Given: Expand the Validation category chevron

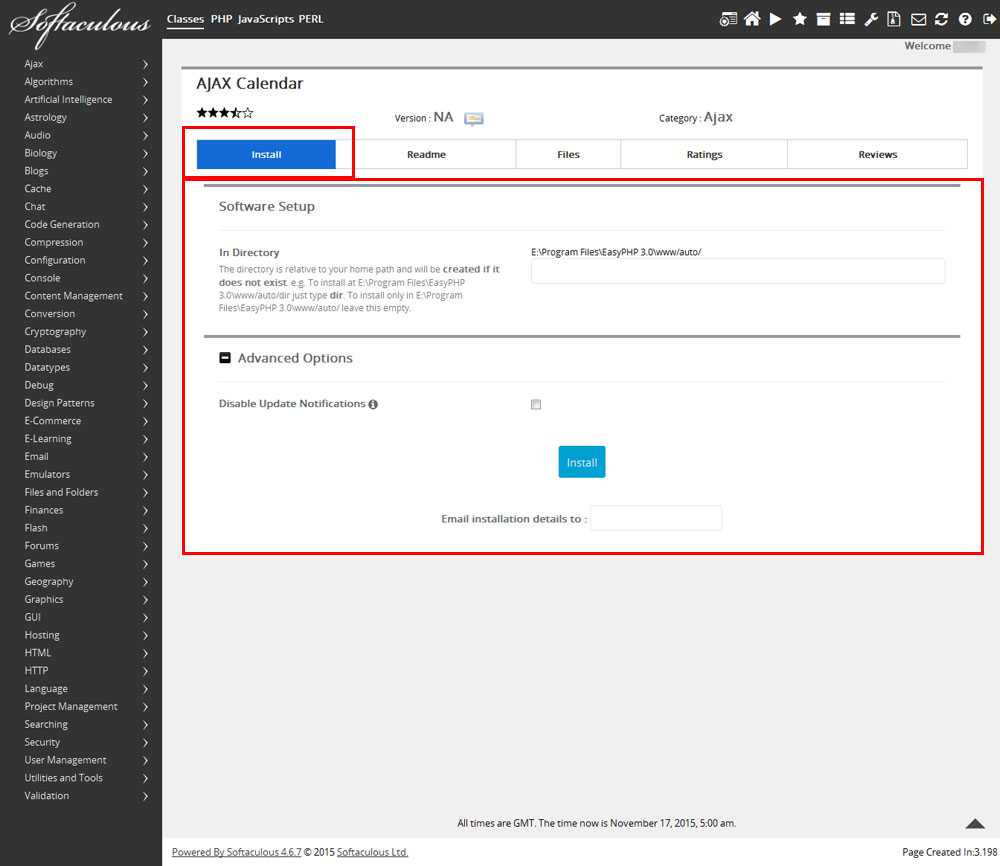Looking at the screenshot, I should pyautogui.click(x=145, y=796).
